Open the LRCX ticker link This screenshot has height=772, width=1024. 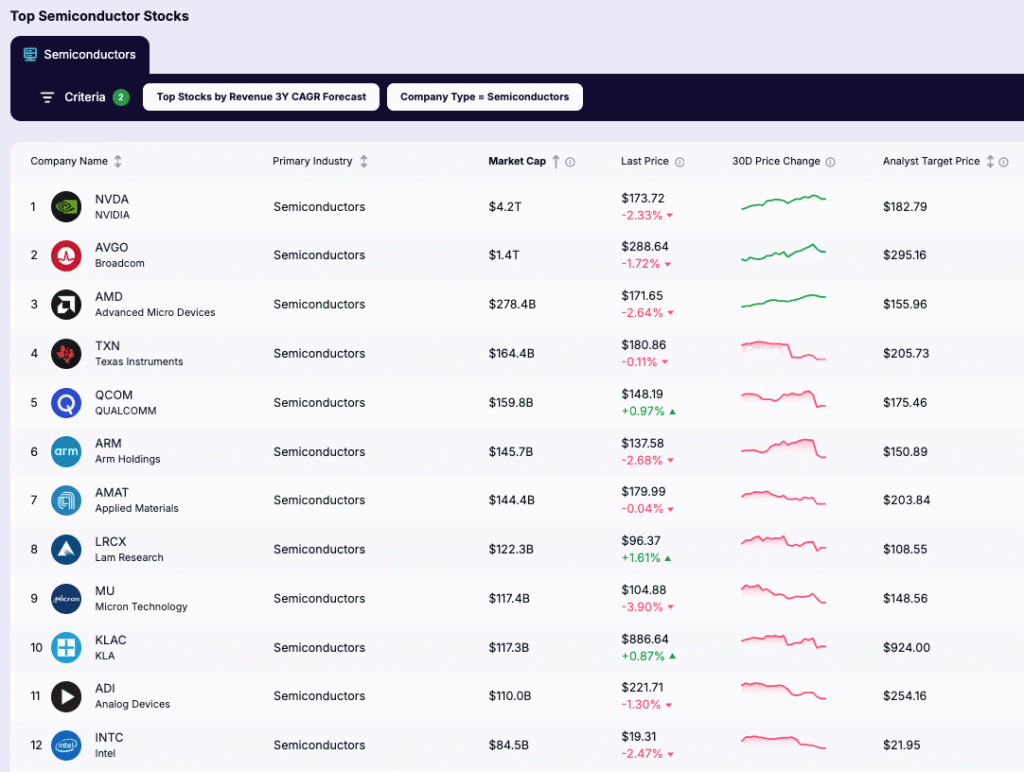tap(110, 541)
